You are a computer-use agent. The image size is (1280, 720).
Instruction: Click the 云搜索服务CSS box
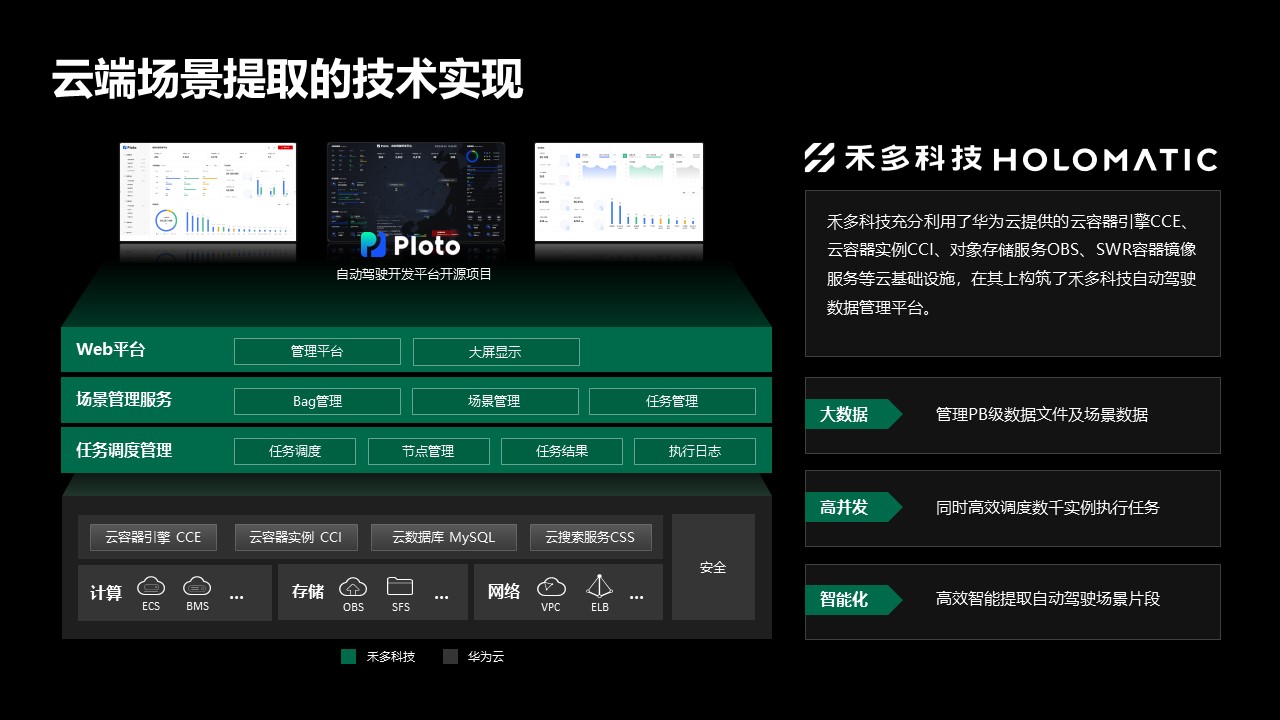(x=590, y=537)
